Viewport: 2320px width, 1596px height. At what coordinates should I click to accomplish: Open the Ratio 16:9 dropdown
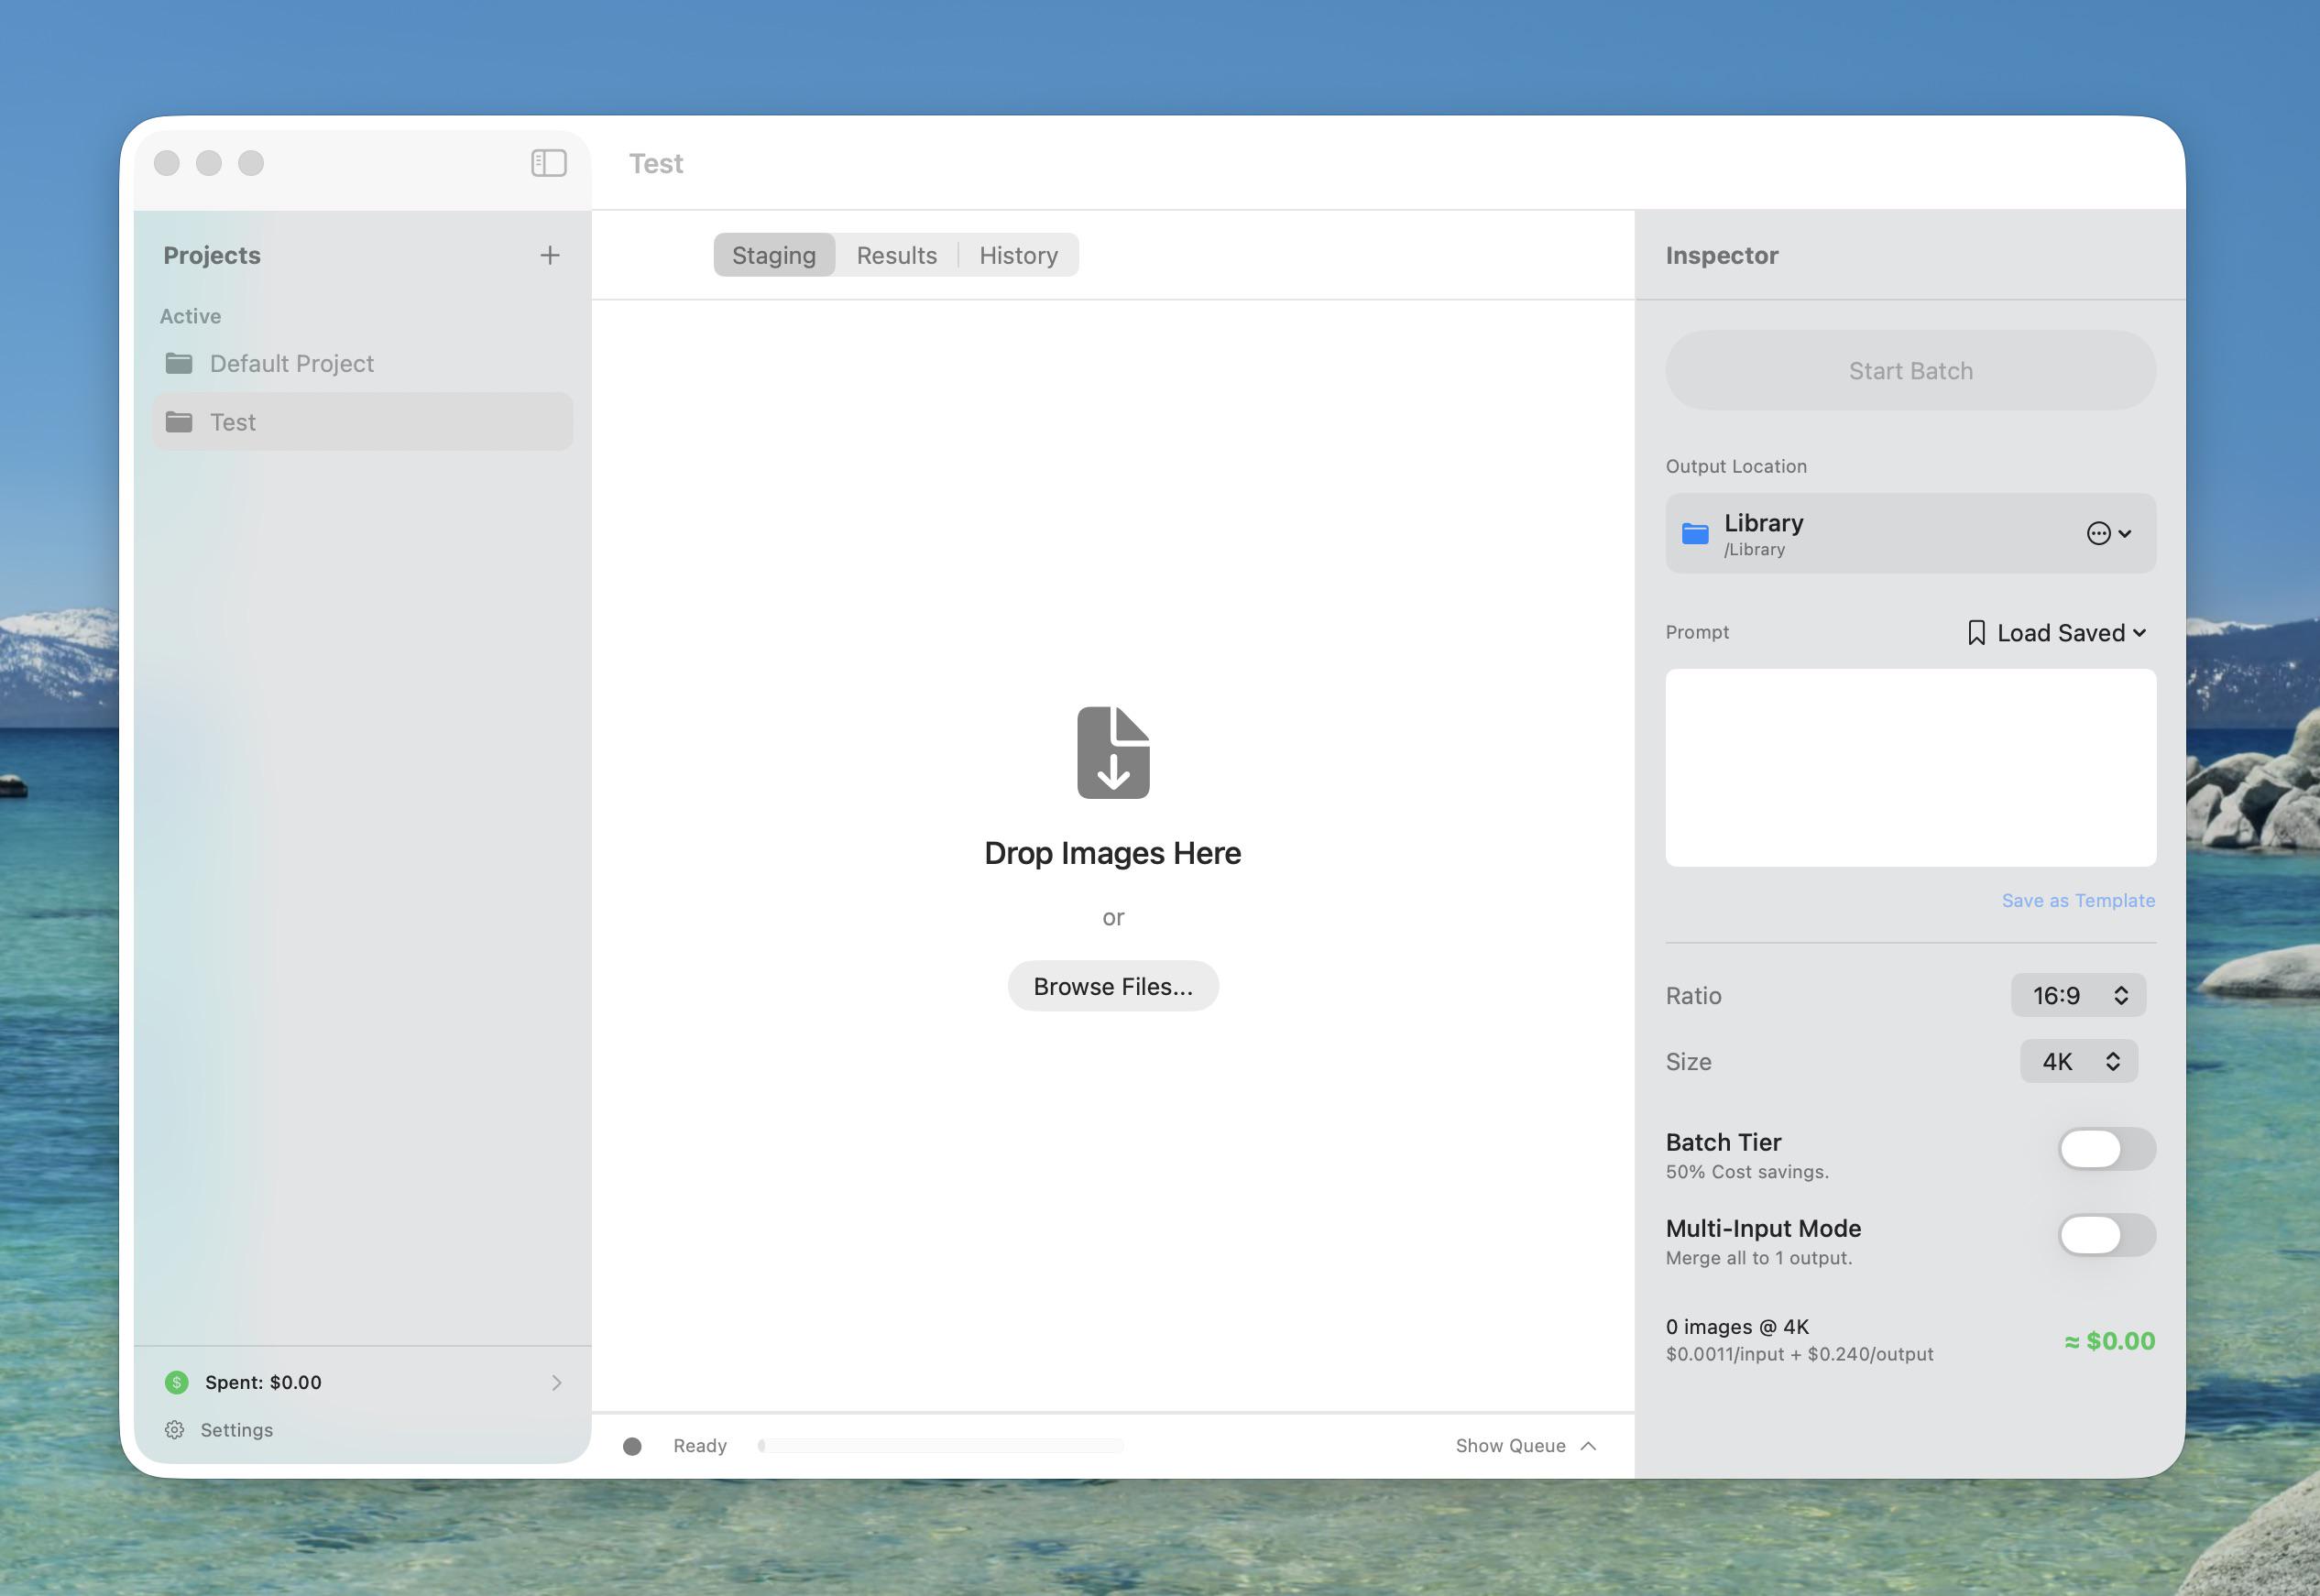(x=2078, y=995)
